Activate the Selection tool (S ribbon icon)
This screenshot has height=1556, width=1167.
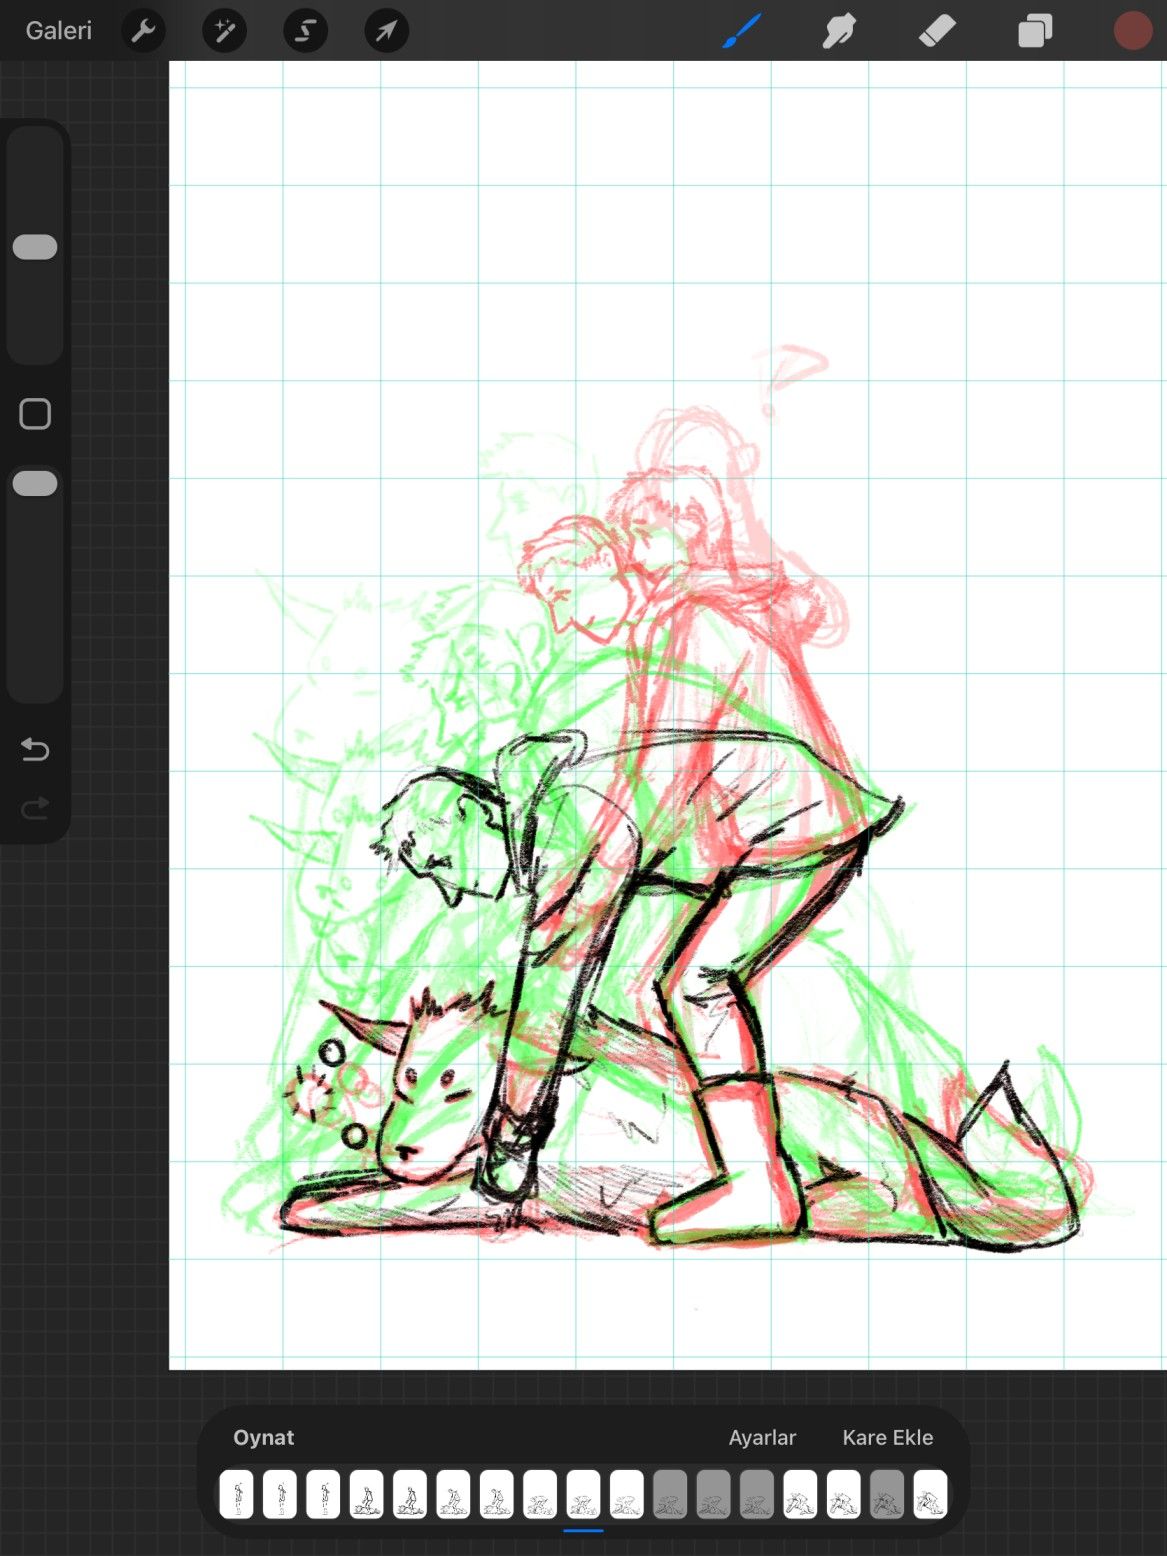pos(305,31)
